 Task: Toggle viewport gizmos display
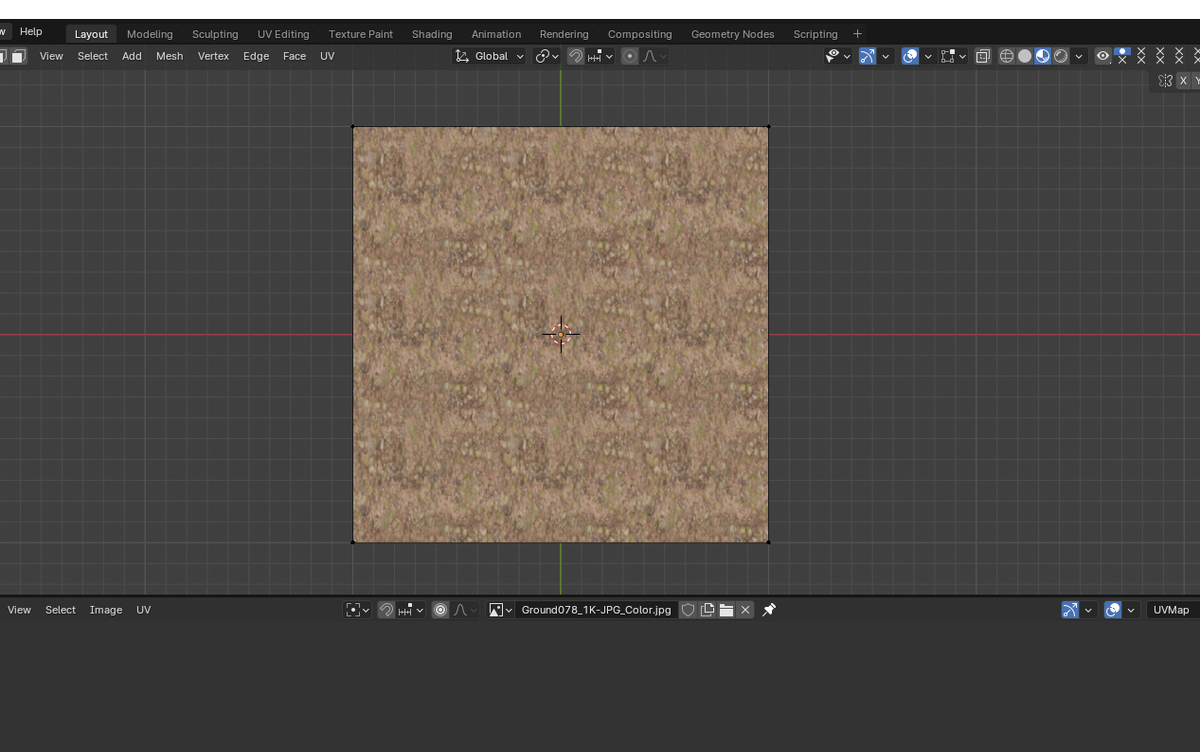point(868,56)
